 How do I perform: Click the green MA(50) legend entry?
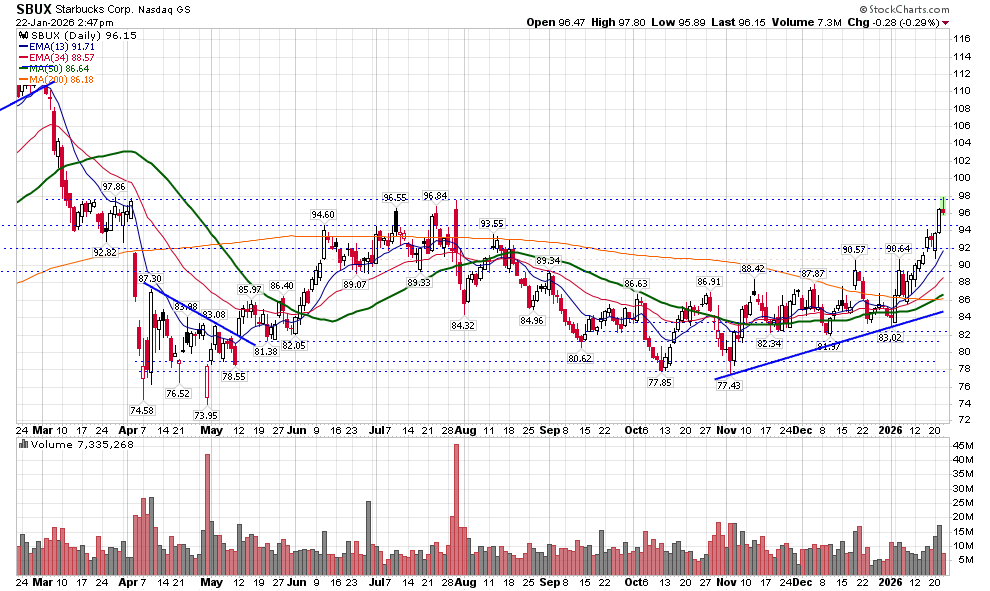(x=55, y=69)
